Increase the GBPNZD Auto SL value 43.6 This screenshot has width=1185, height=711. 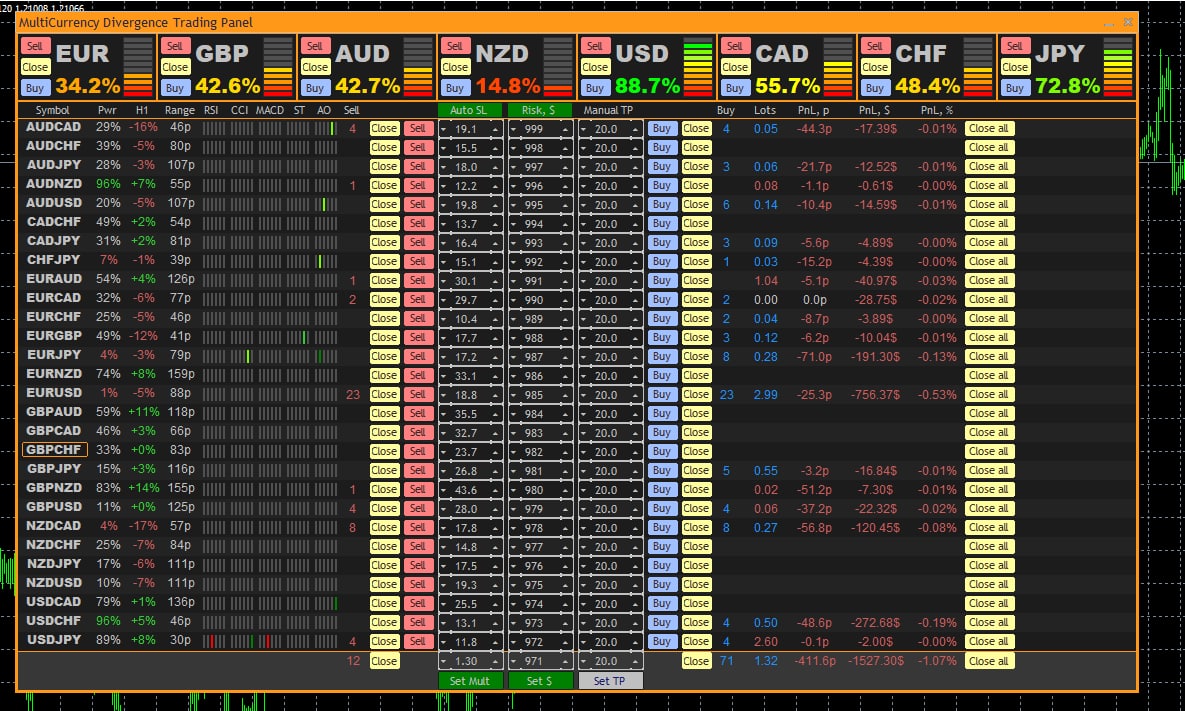(x=496, y=490)
